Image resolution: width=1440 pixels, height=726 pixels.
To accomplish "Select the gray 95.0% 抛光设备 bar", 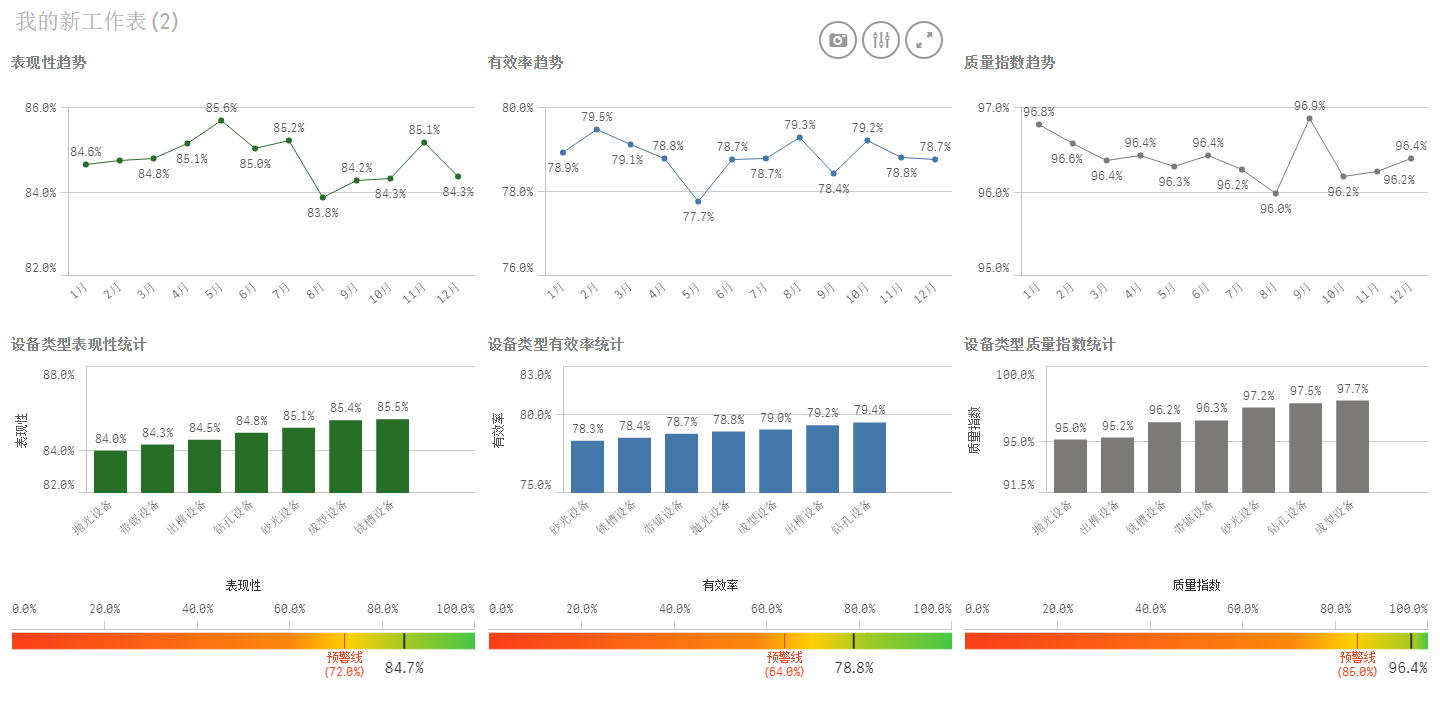I will click(1071, 466).
